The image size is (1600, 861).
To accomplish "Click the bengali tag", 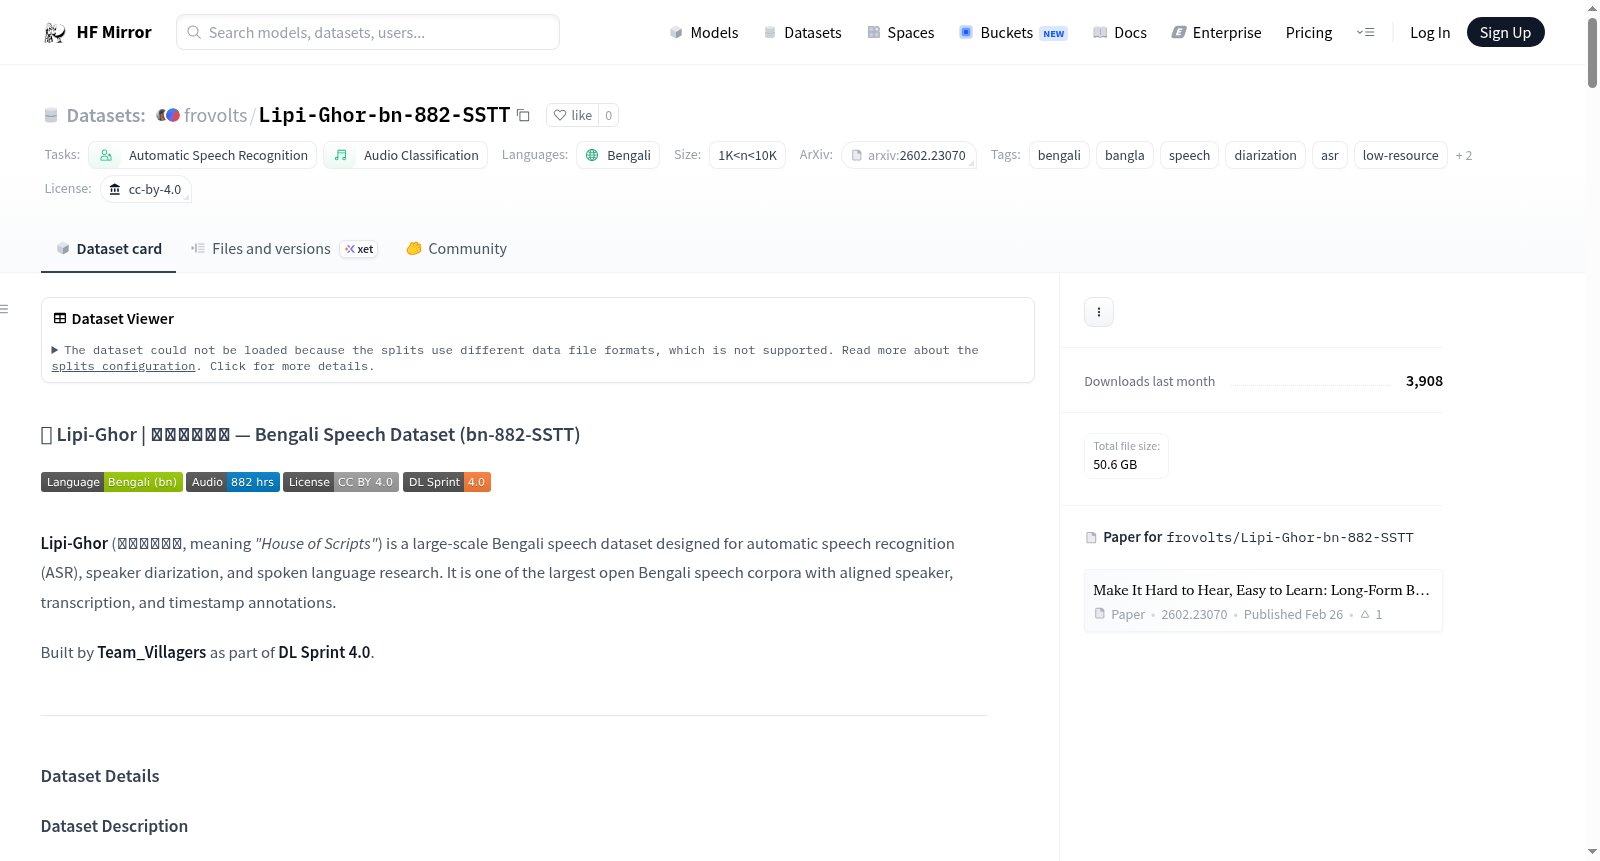I will point(1059,155).
